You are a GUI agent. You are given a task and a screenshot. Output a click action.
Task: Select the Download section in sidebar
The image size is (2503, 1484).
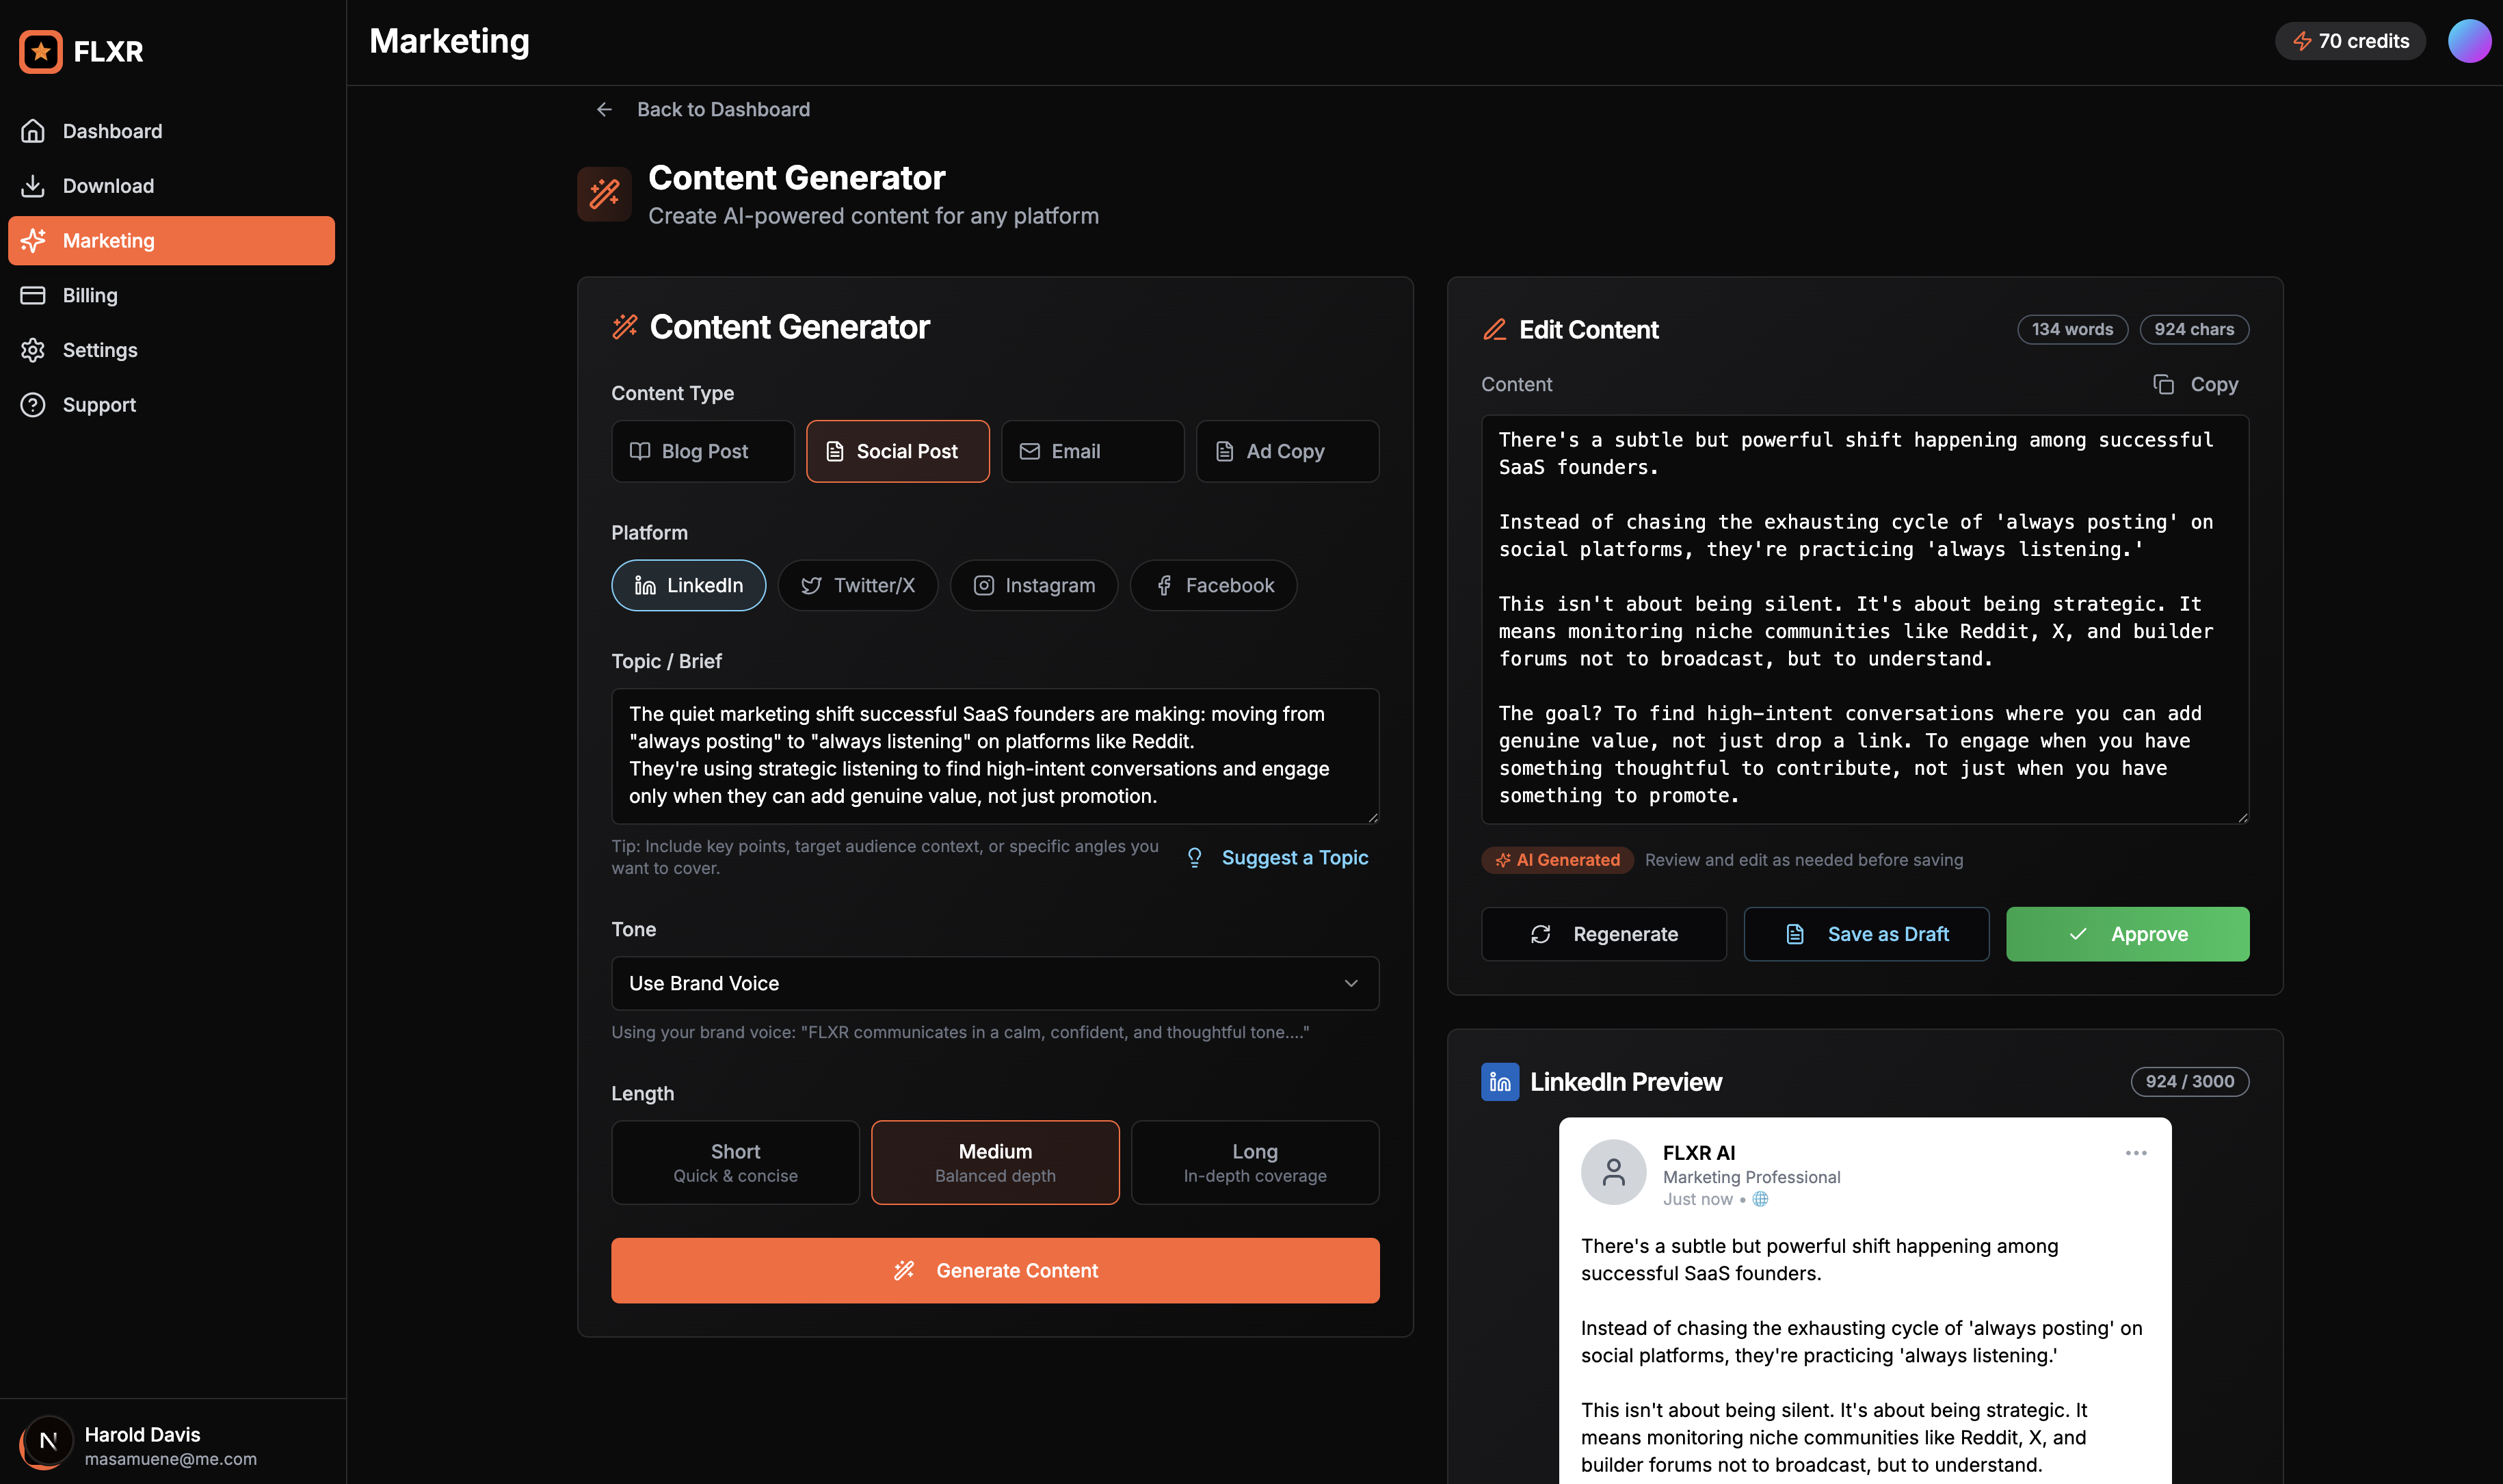[108, 186]
